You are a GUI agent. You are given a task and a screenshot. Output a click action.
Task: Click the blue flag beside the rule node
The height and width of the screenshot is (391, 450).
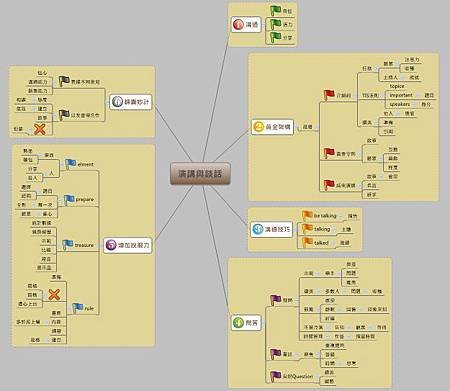point(78,308)
